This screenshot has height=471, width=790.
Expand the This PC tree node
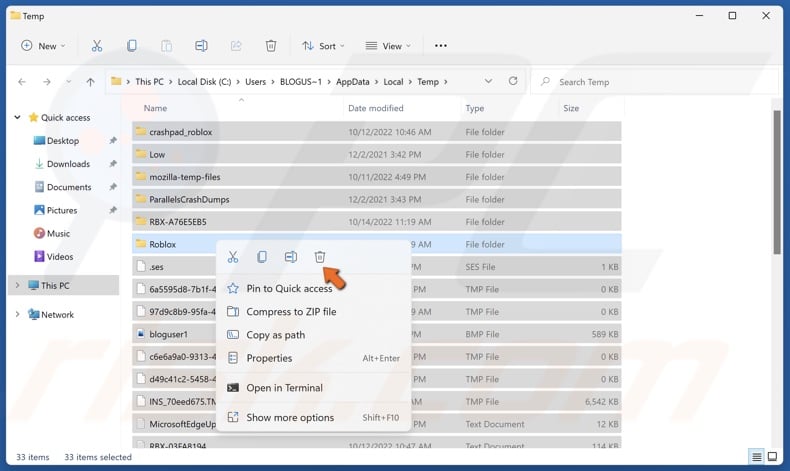pos(17,286)
